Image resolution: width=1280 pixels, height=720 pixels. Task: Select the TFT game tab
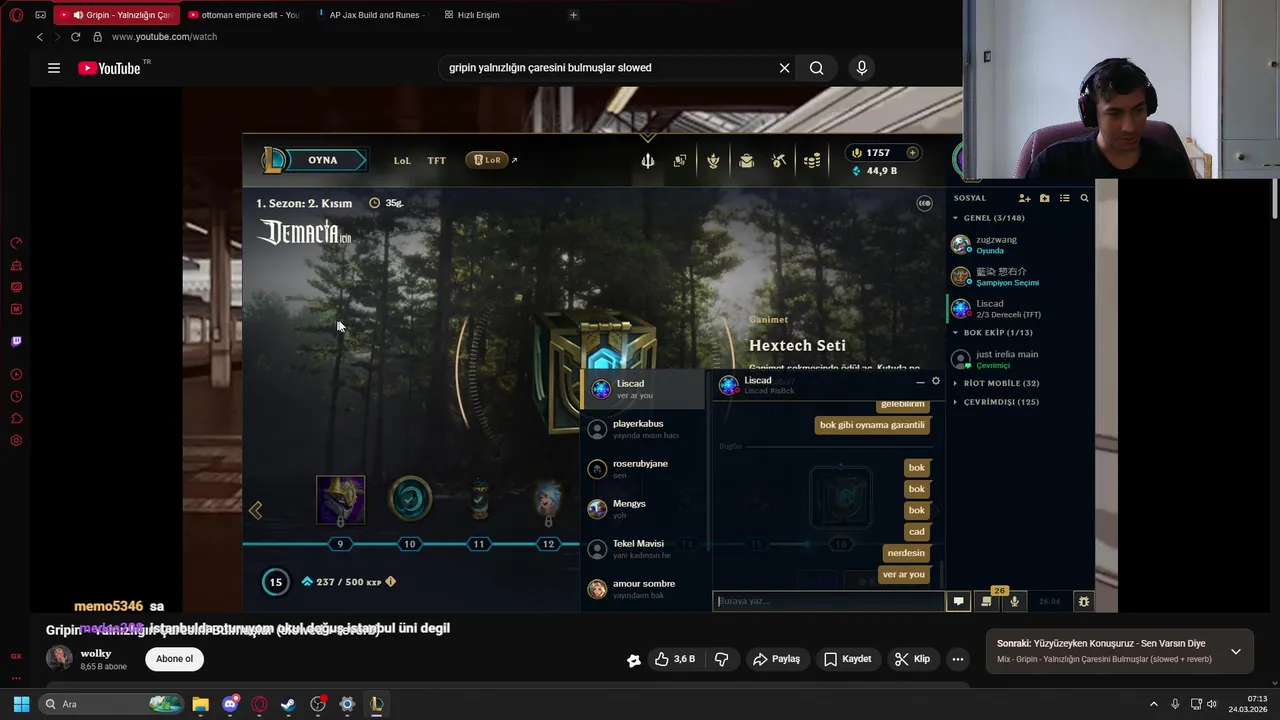pyautogui.click(x=437, y=160)
